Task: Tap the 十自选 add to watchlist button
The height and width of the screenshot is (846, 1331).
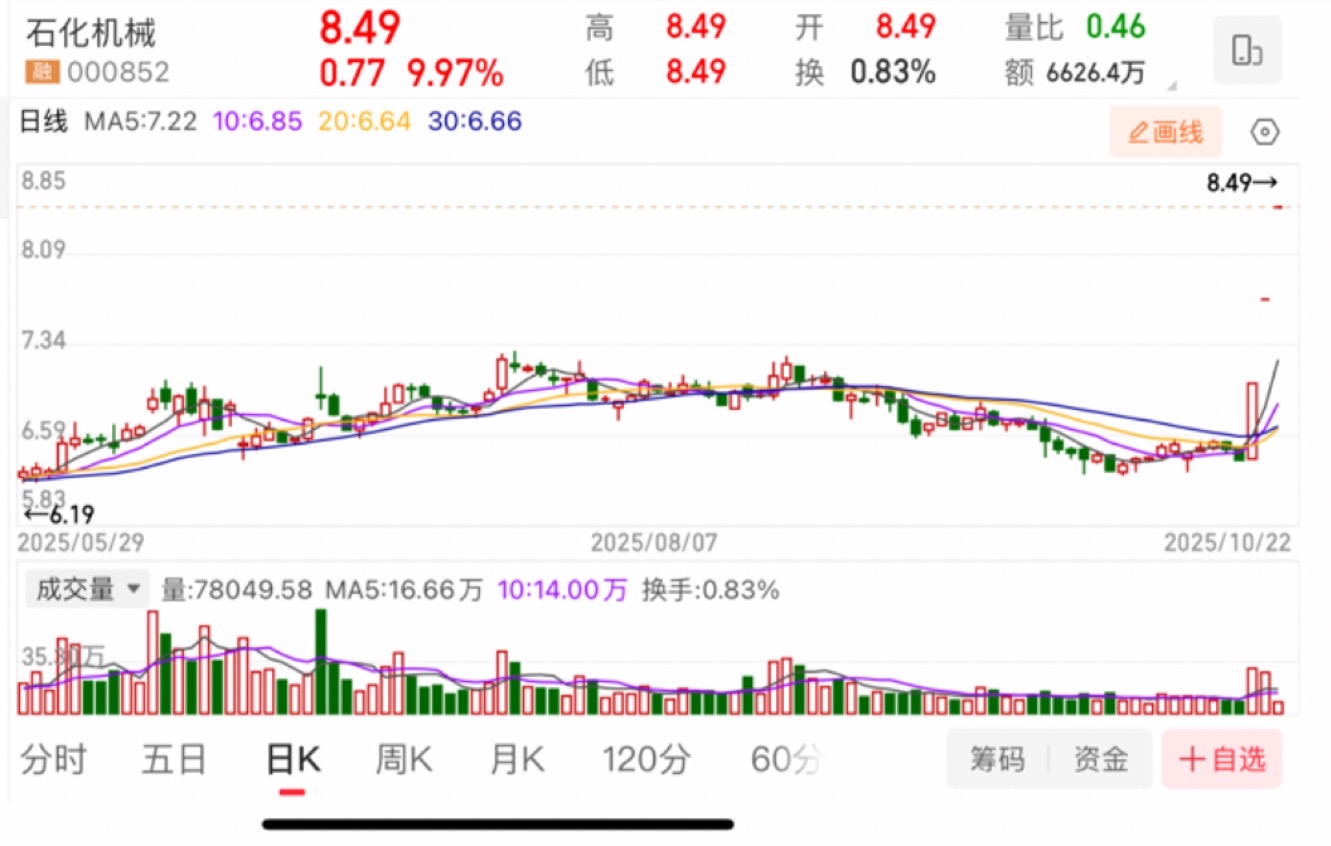Action: [1222, 760]
